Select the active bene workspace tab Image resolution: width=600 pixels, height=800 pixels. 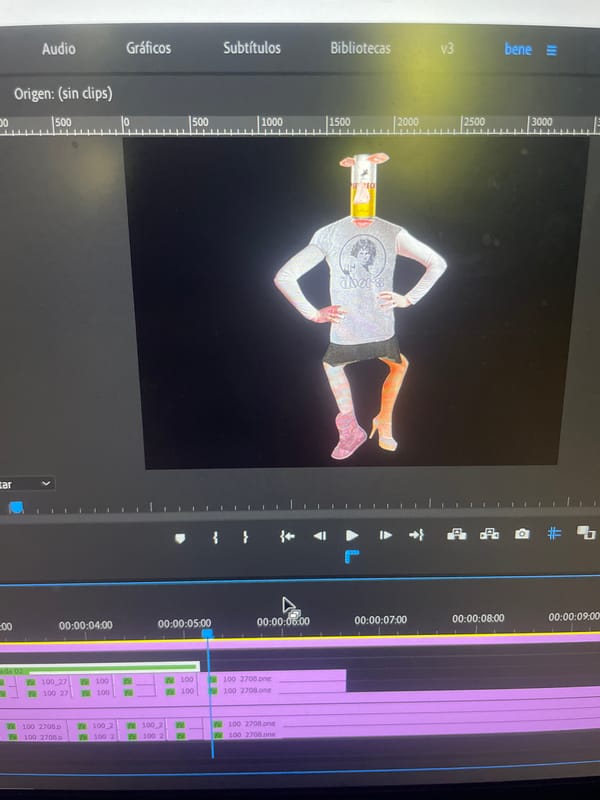(518, 49)
